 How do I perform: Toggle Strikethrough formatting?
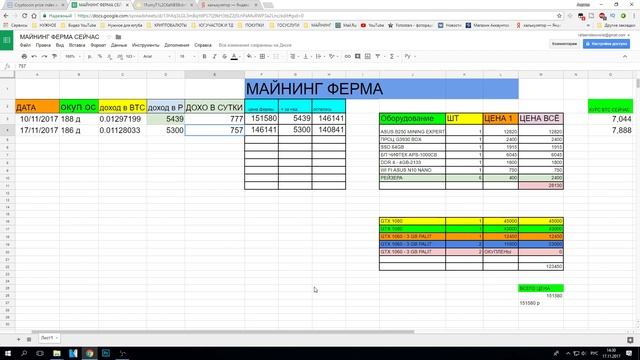tap(224, 56)
